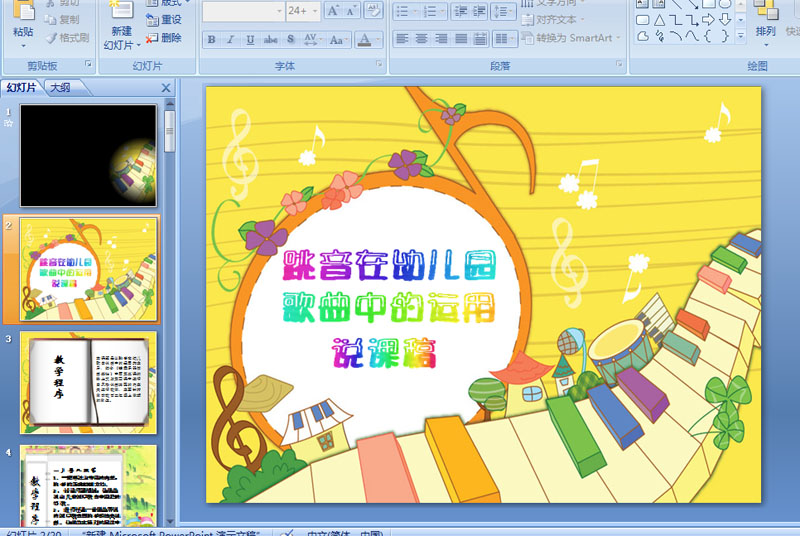Open Paragraph (段落) dialog launcher
Viewport: 800px width, 536px height.
[619, 64]
